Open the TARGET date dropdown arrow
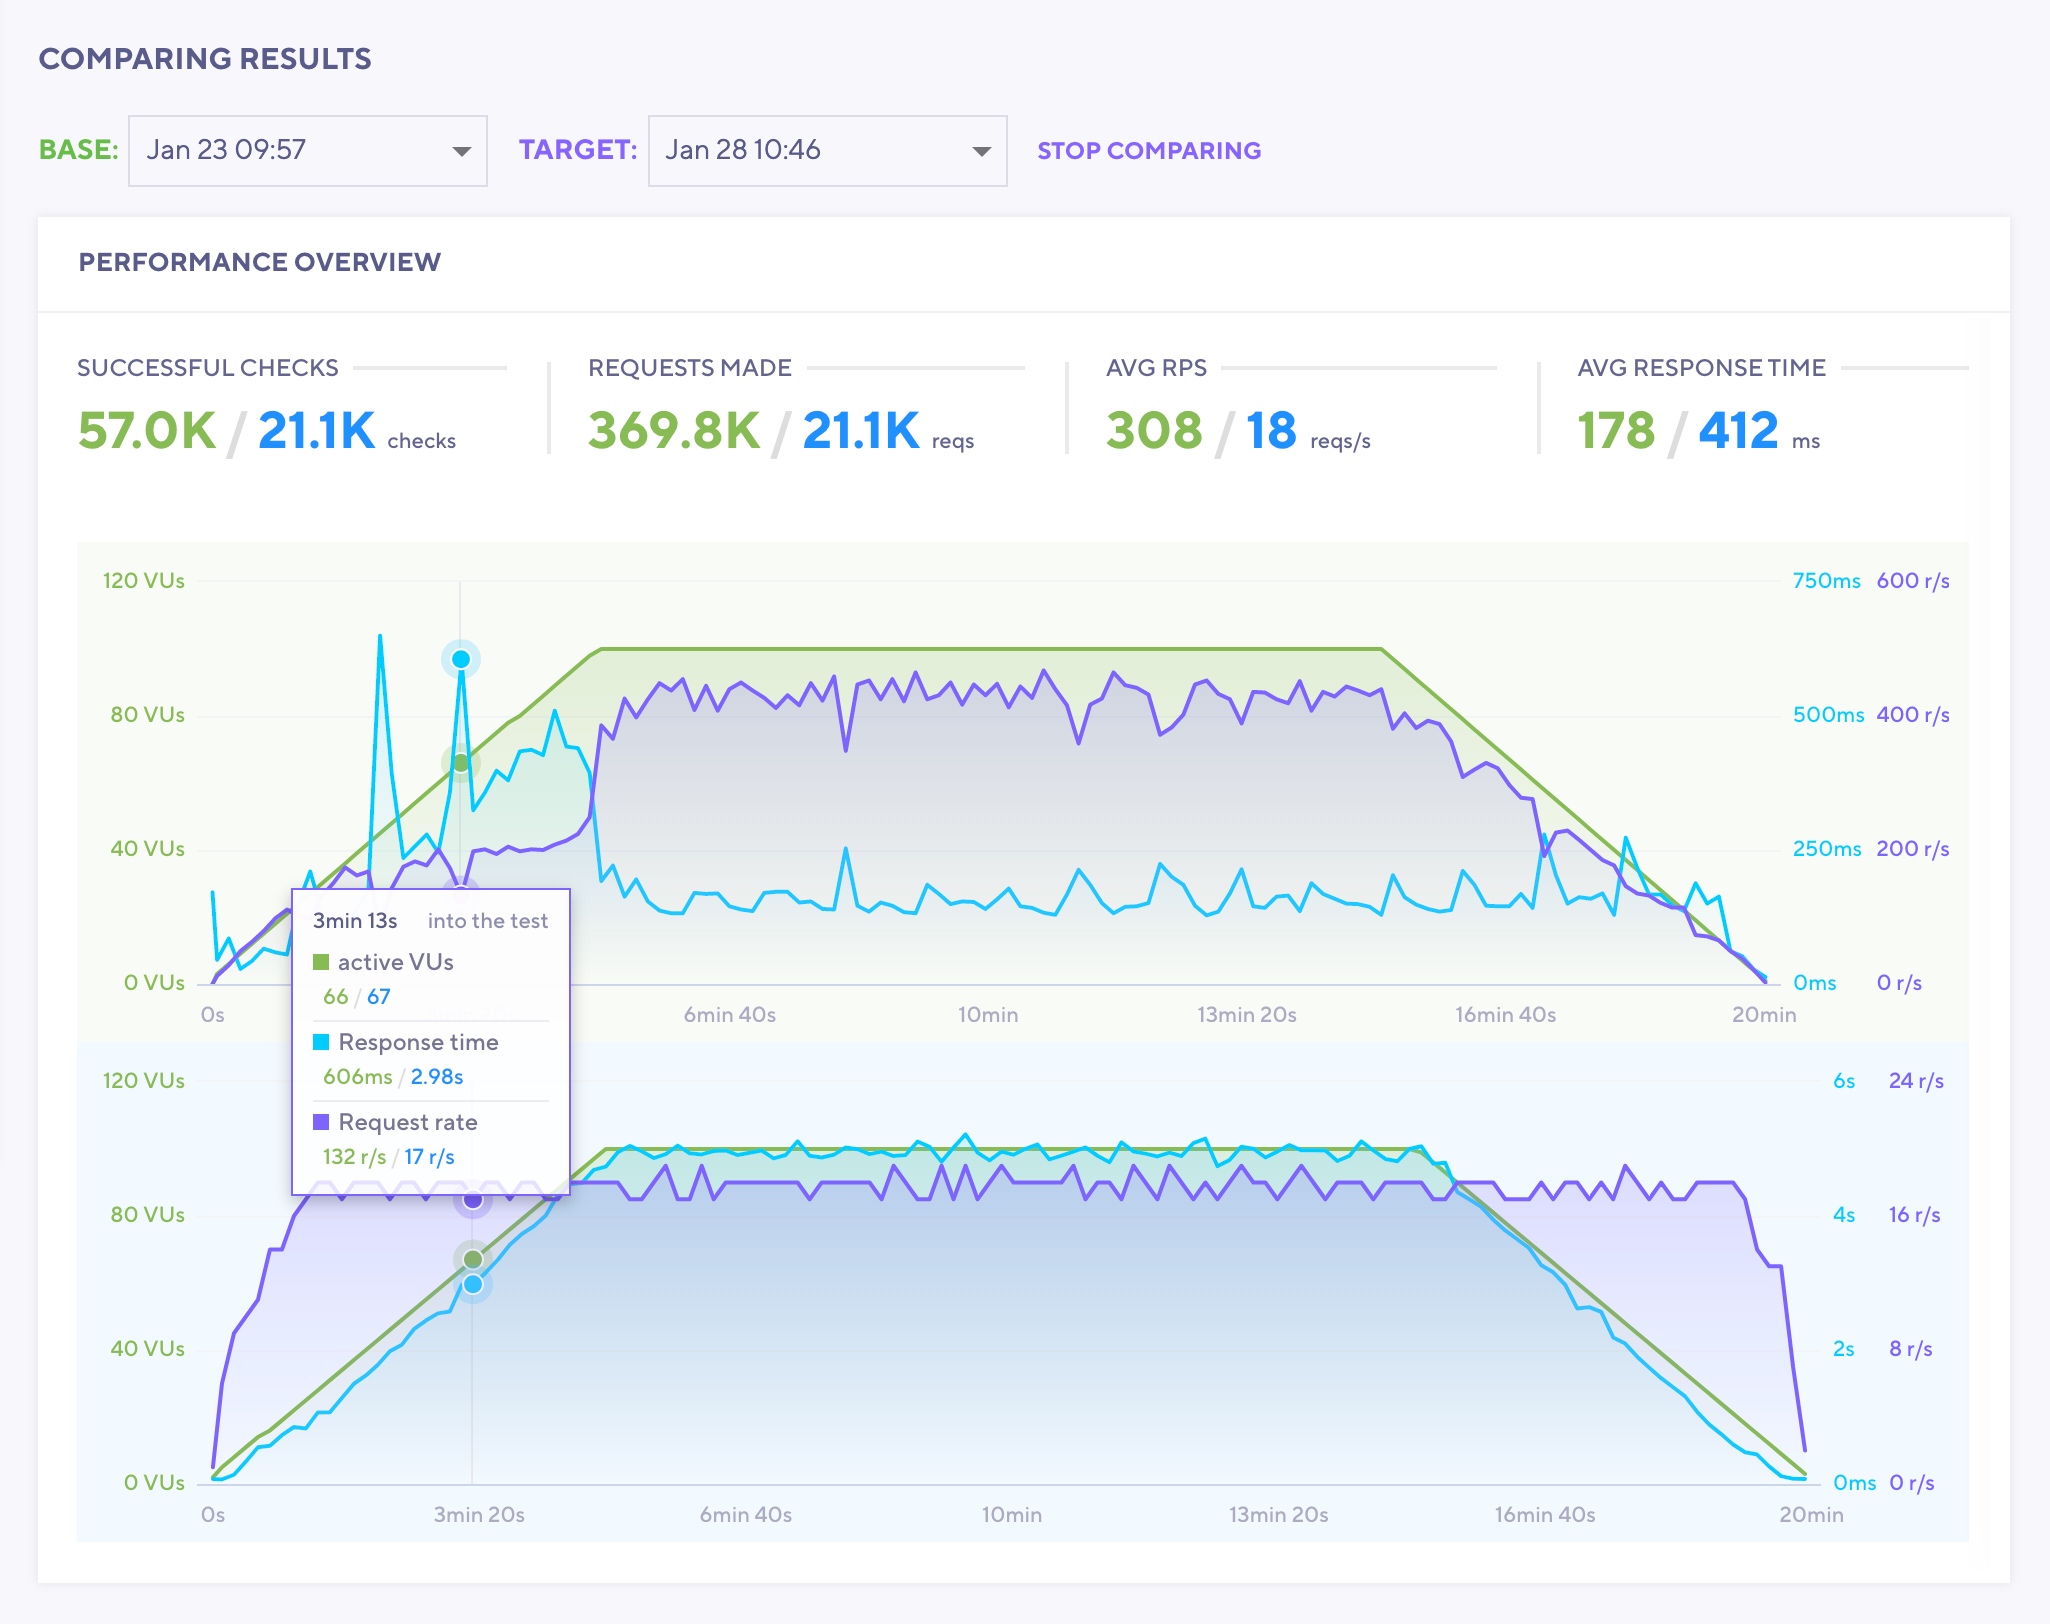The height and width of the screenshot is (1624, 2050). 981,151
